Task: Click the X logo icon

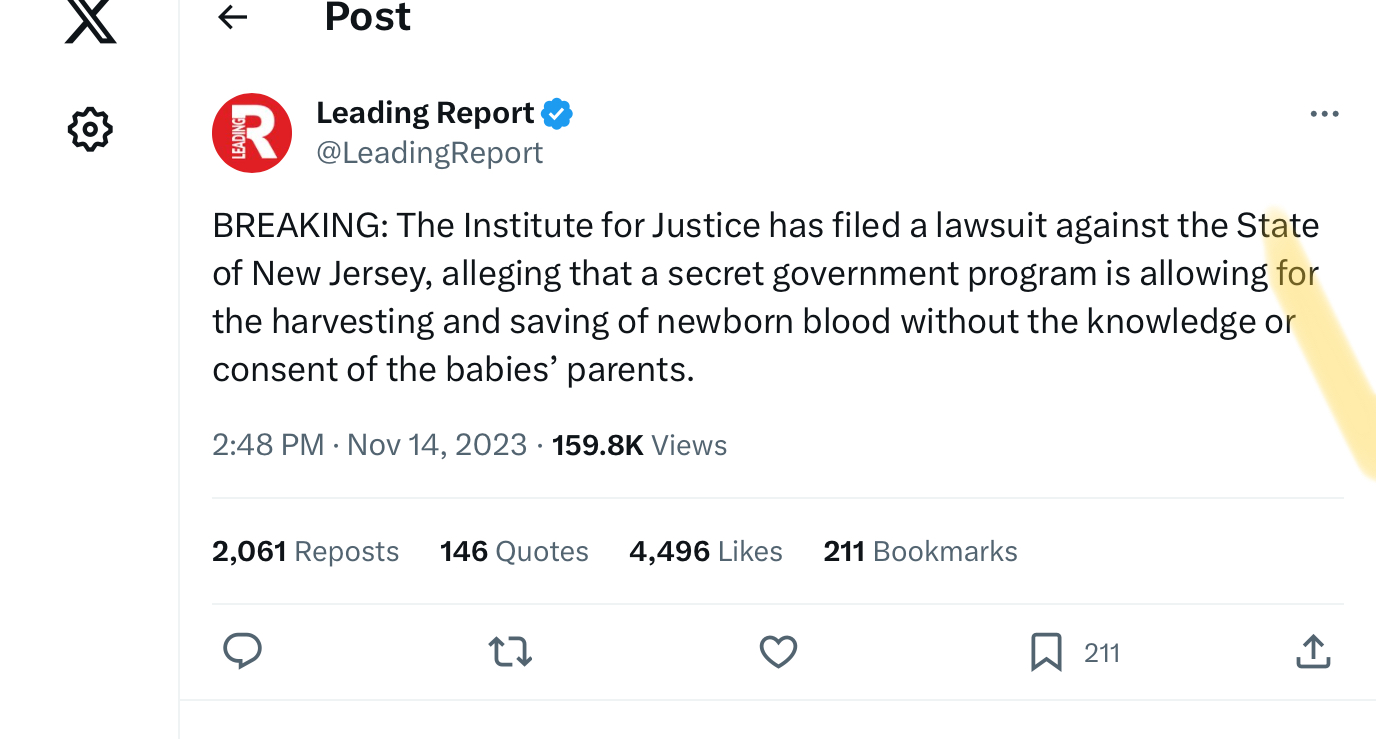Action: coord(90,20)
